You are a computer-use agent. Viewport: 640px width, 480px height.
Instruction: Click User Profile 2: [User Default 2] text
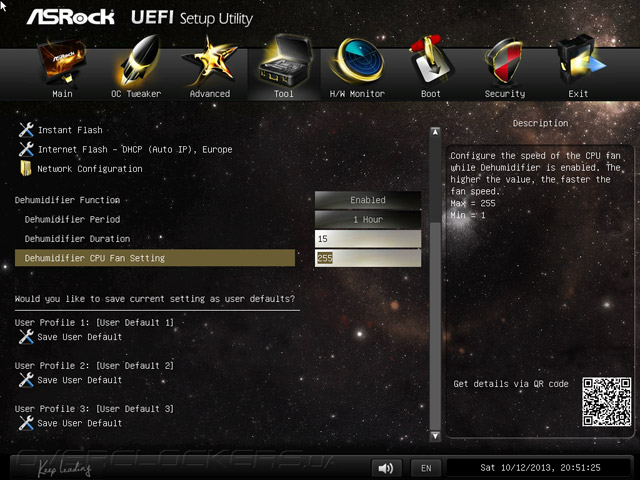(94, 366)
